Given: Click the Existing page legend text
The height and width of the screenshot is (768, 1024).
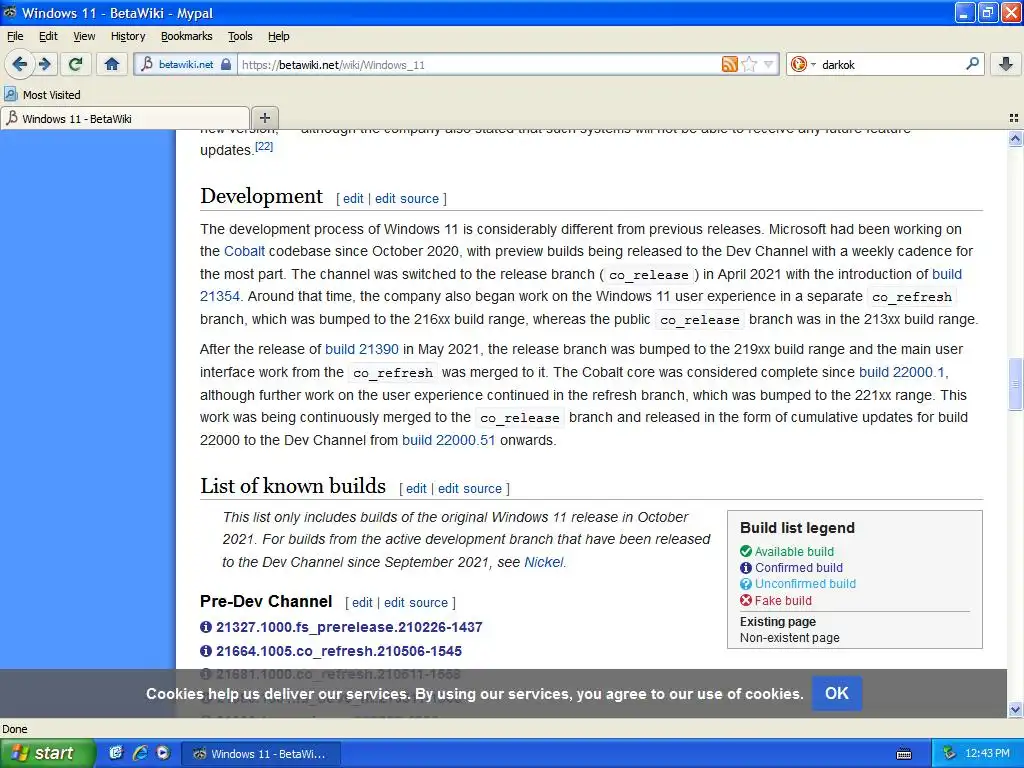Looking at the screenshot, I should 778,622.
